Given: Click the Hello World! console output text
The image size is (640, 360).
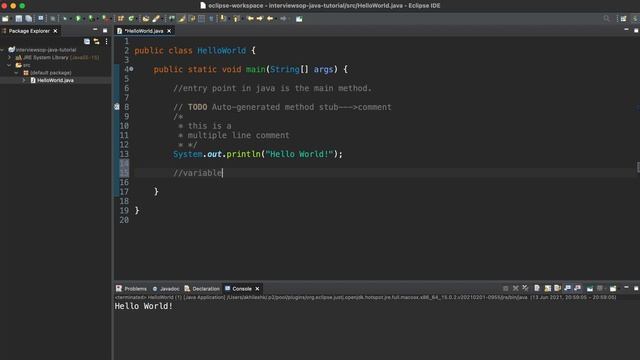Looking at the screenshot, I should pos(144,306).
